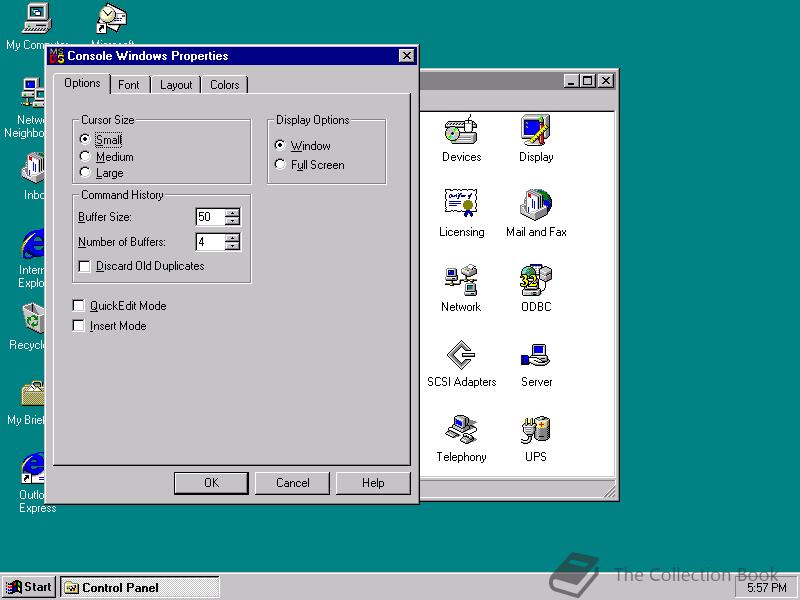800x600 pixels.
Task: Increase Number of Buffers with up arrow
Action: [232, 238]
